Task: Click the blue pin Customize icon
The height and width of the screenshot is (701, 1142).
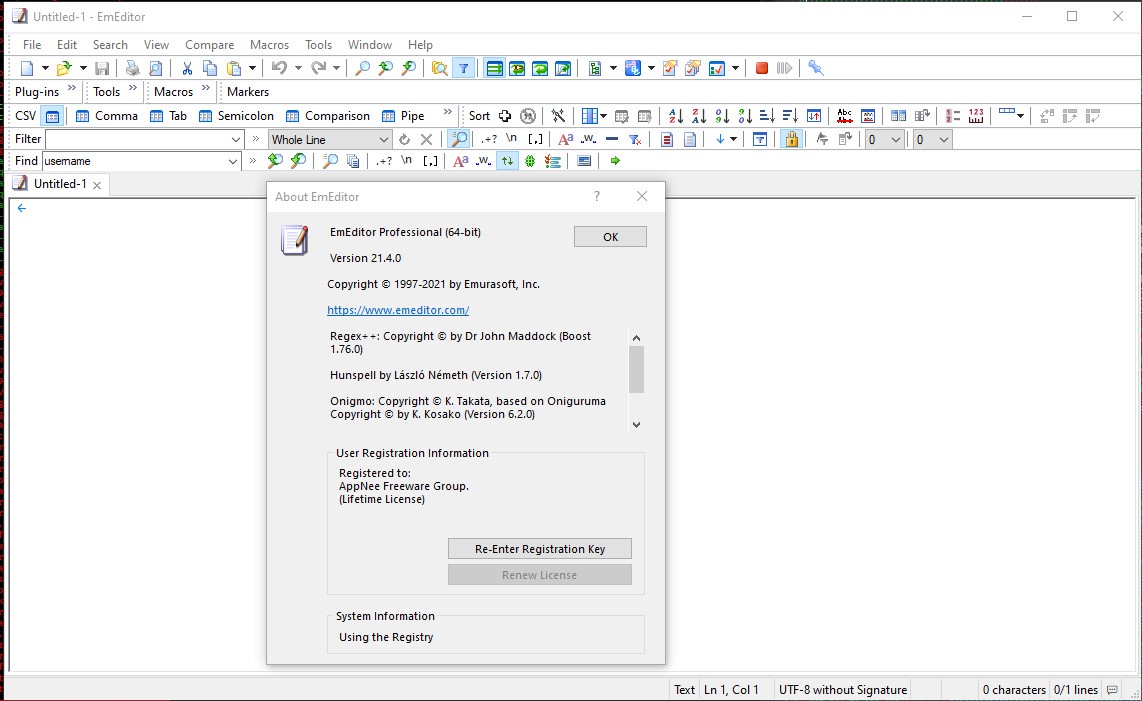Action: (x=816, y=68)
